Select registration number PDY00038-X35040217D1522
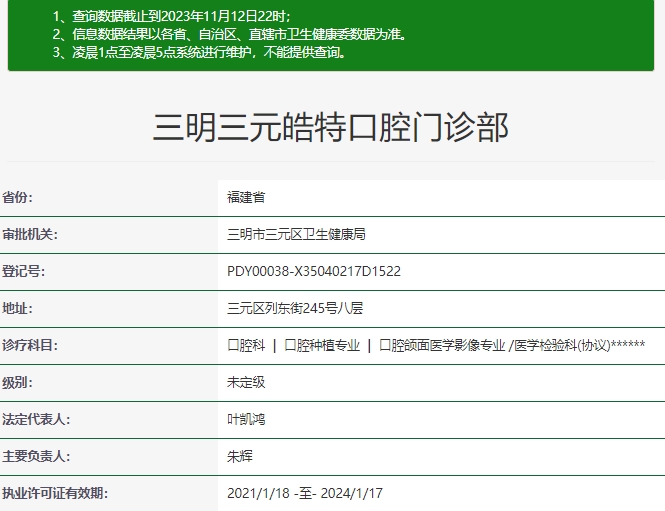This screenshot has height=511, width=665. (314, 271)
